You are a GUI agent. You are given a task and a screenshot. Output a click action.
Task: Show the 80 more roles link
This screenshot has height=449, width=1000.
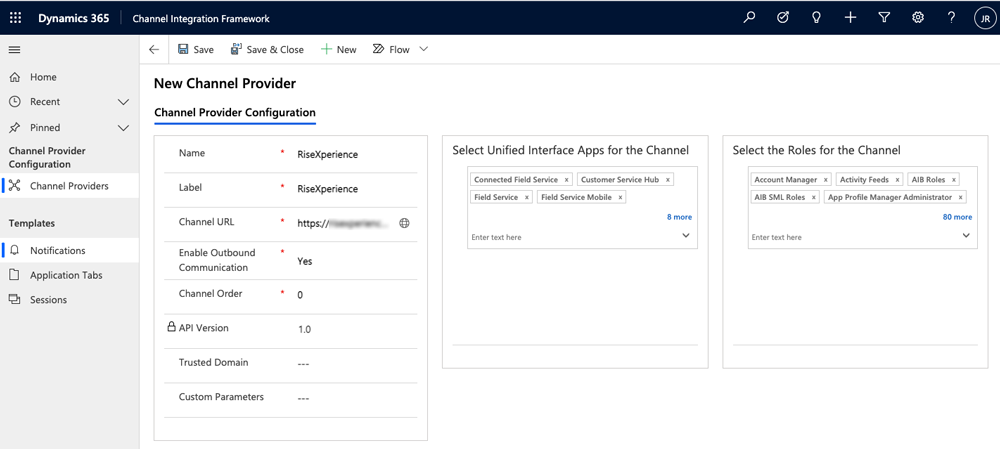click(957, 217)
